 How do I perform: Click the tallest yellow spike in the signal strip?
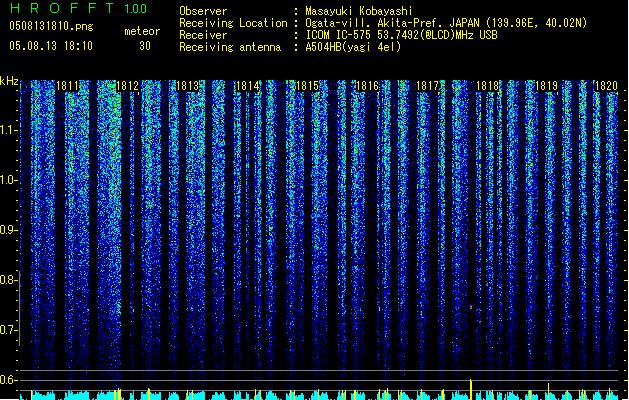tap(471, 389)
